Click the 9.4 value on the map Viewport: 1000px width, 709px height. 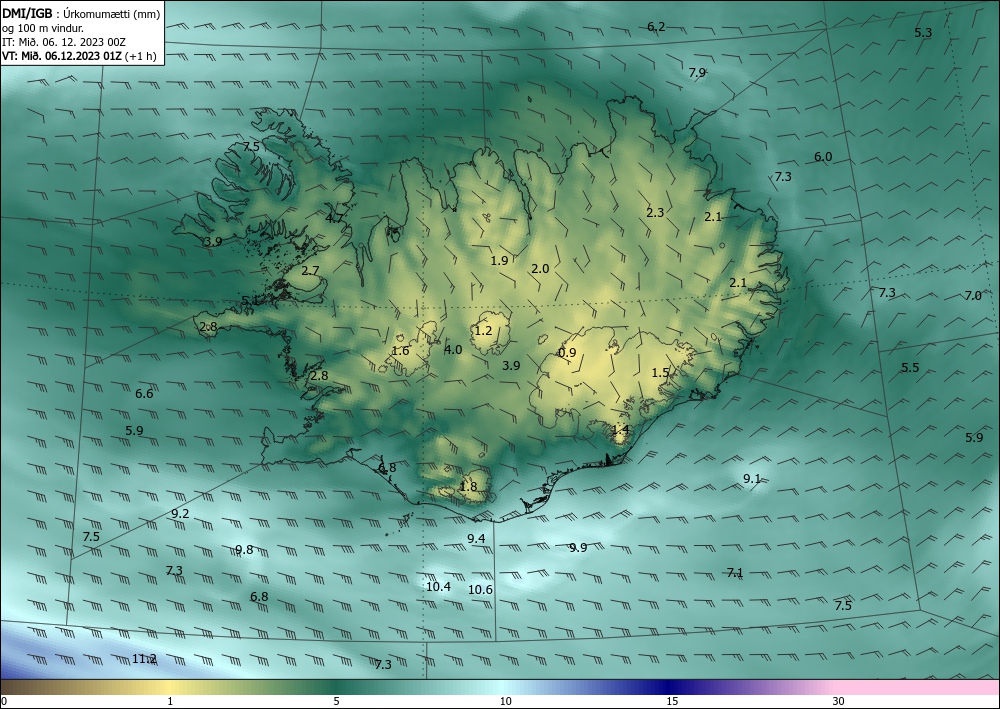(x=476, y=539)
